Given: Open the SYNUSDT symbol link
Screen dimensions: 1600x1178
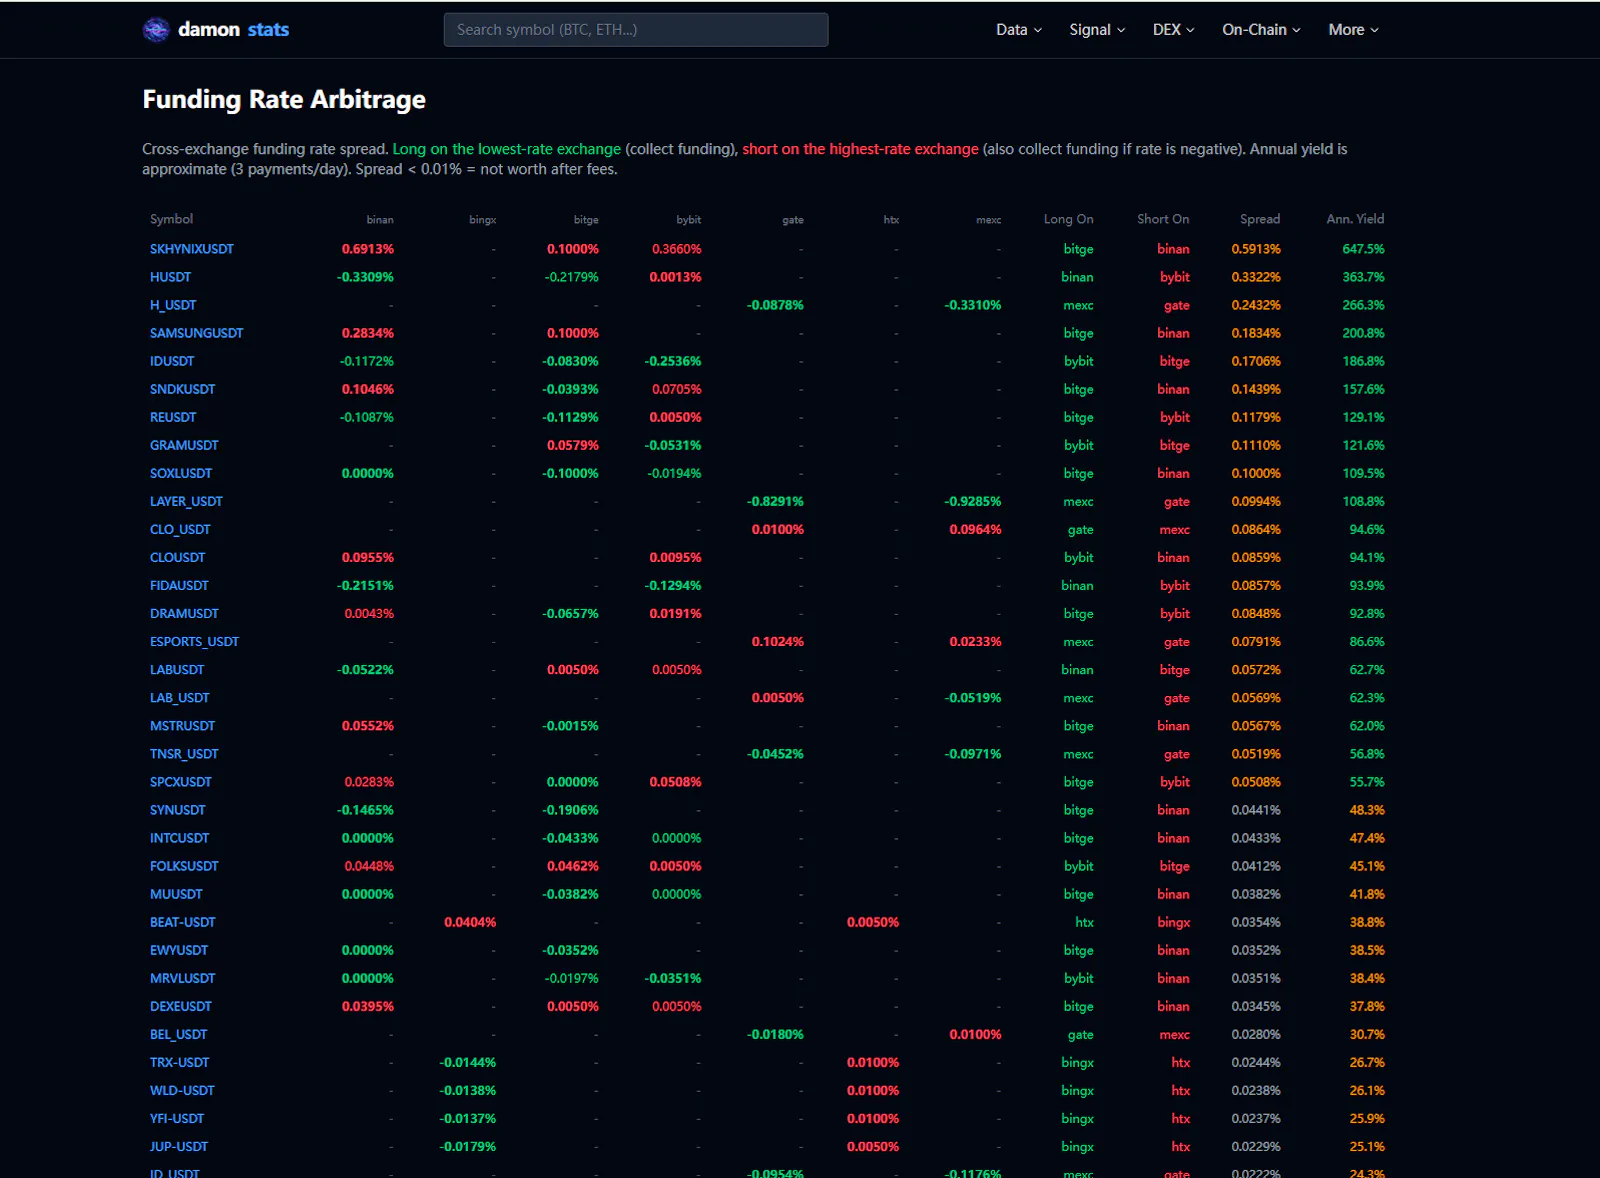Looking at the screenshot, I should pyautogui.click(x=178, y=809).
